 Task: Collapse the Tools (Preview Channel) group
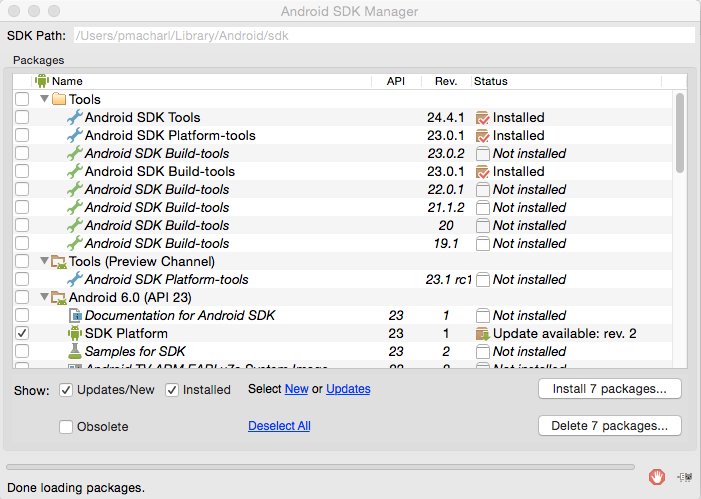[44, 262]
